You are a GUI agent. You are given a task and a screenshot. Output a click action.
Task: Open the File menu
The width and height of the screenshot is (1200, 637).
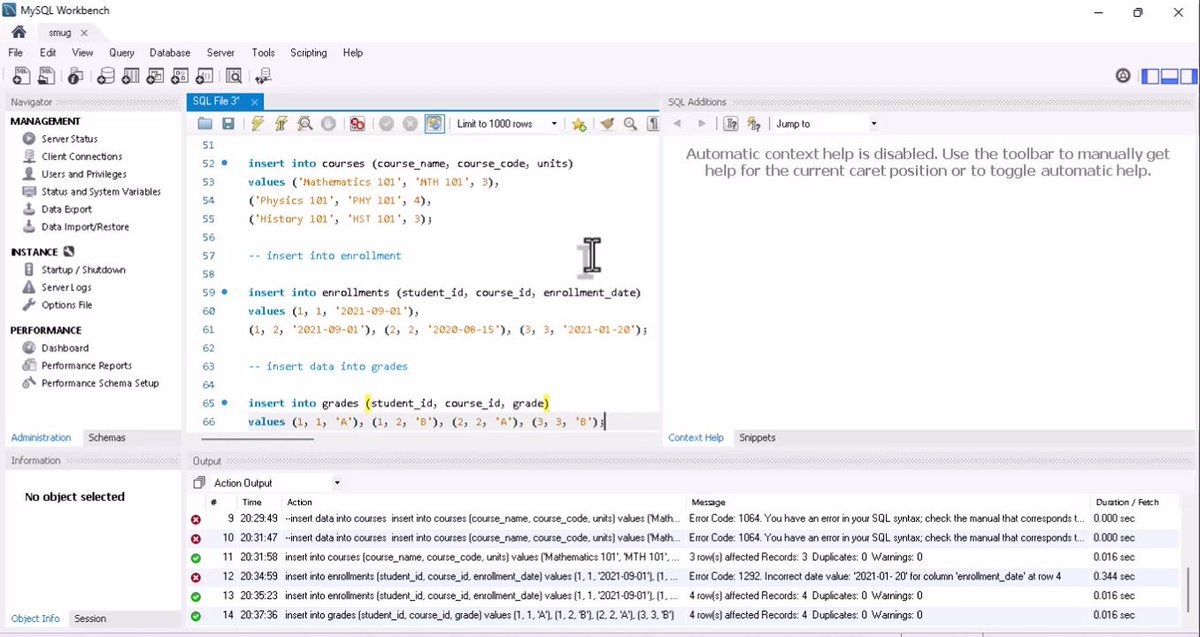pos(15,52)
